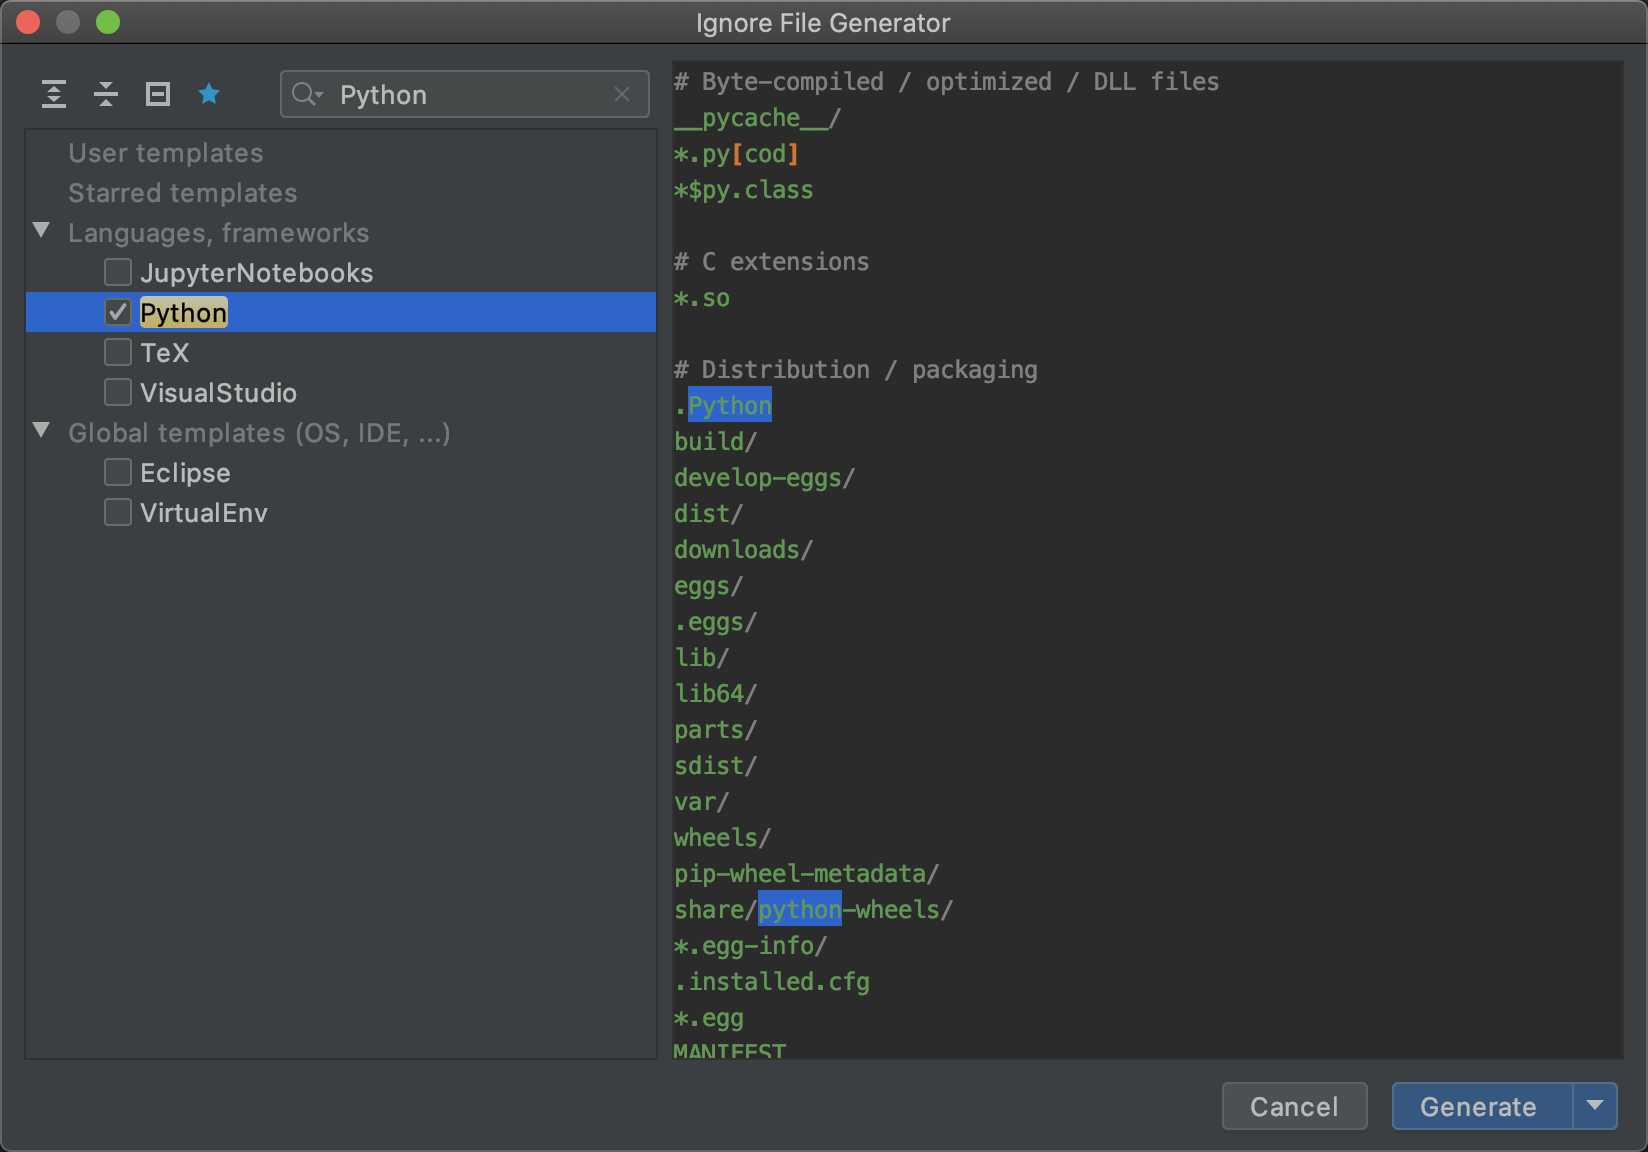Click the '*$py.class' preview line

(x=743, y=190)
